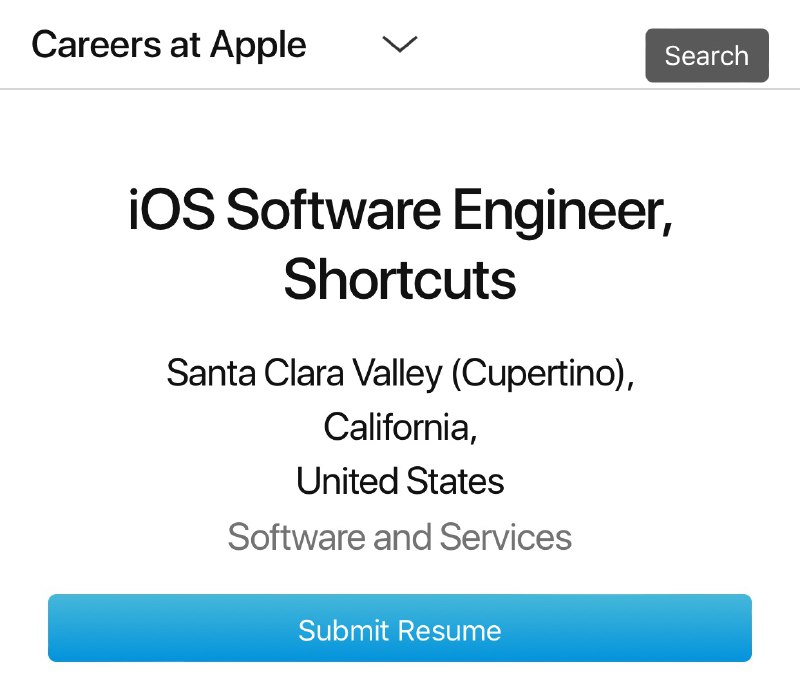Click the word Cupertino in the location
800x685 pixels.
[538, 374]
